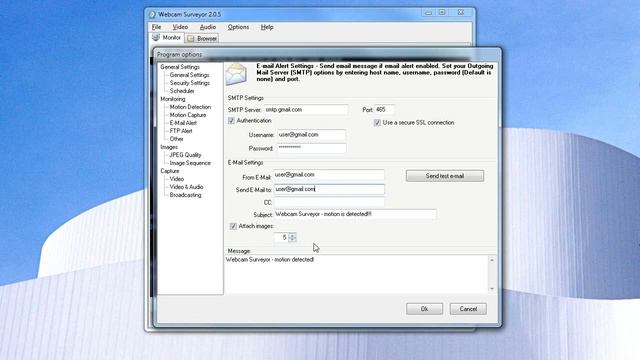Minimize the Webcam Surveyor window
This screenshot has height=360, width=640.
(x=428, y=13)
